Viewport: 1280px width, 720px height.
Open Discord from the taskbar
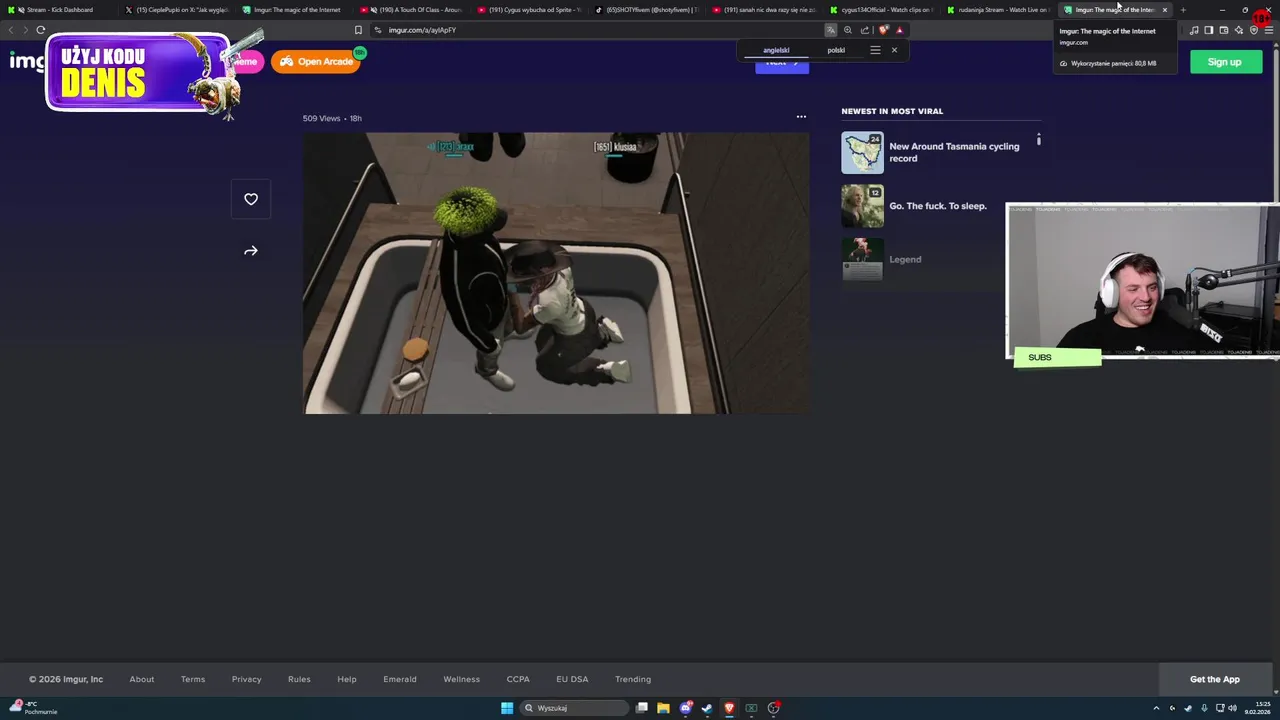tap(686, 708)
